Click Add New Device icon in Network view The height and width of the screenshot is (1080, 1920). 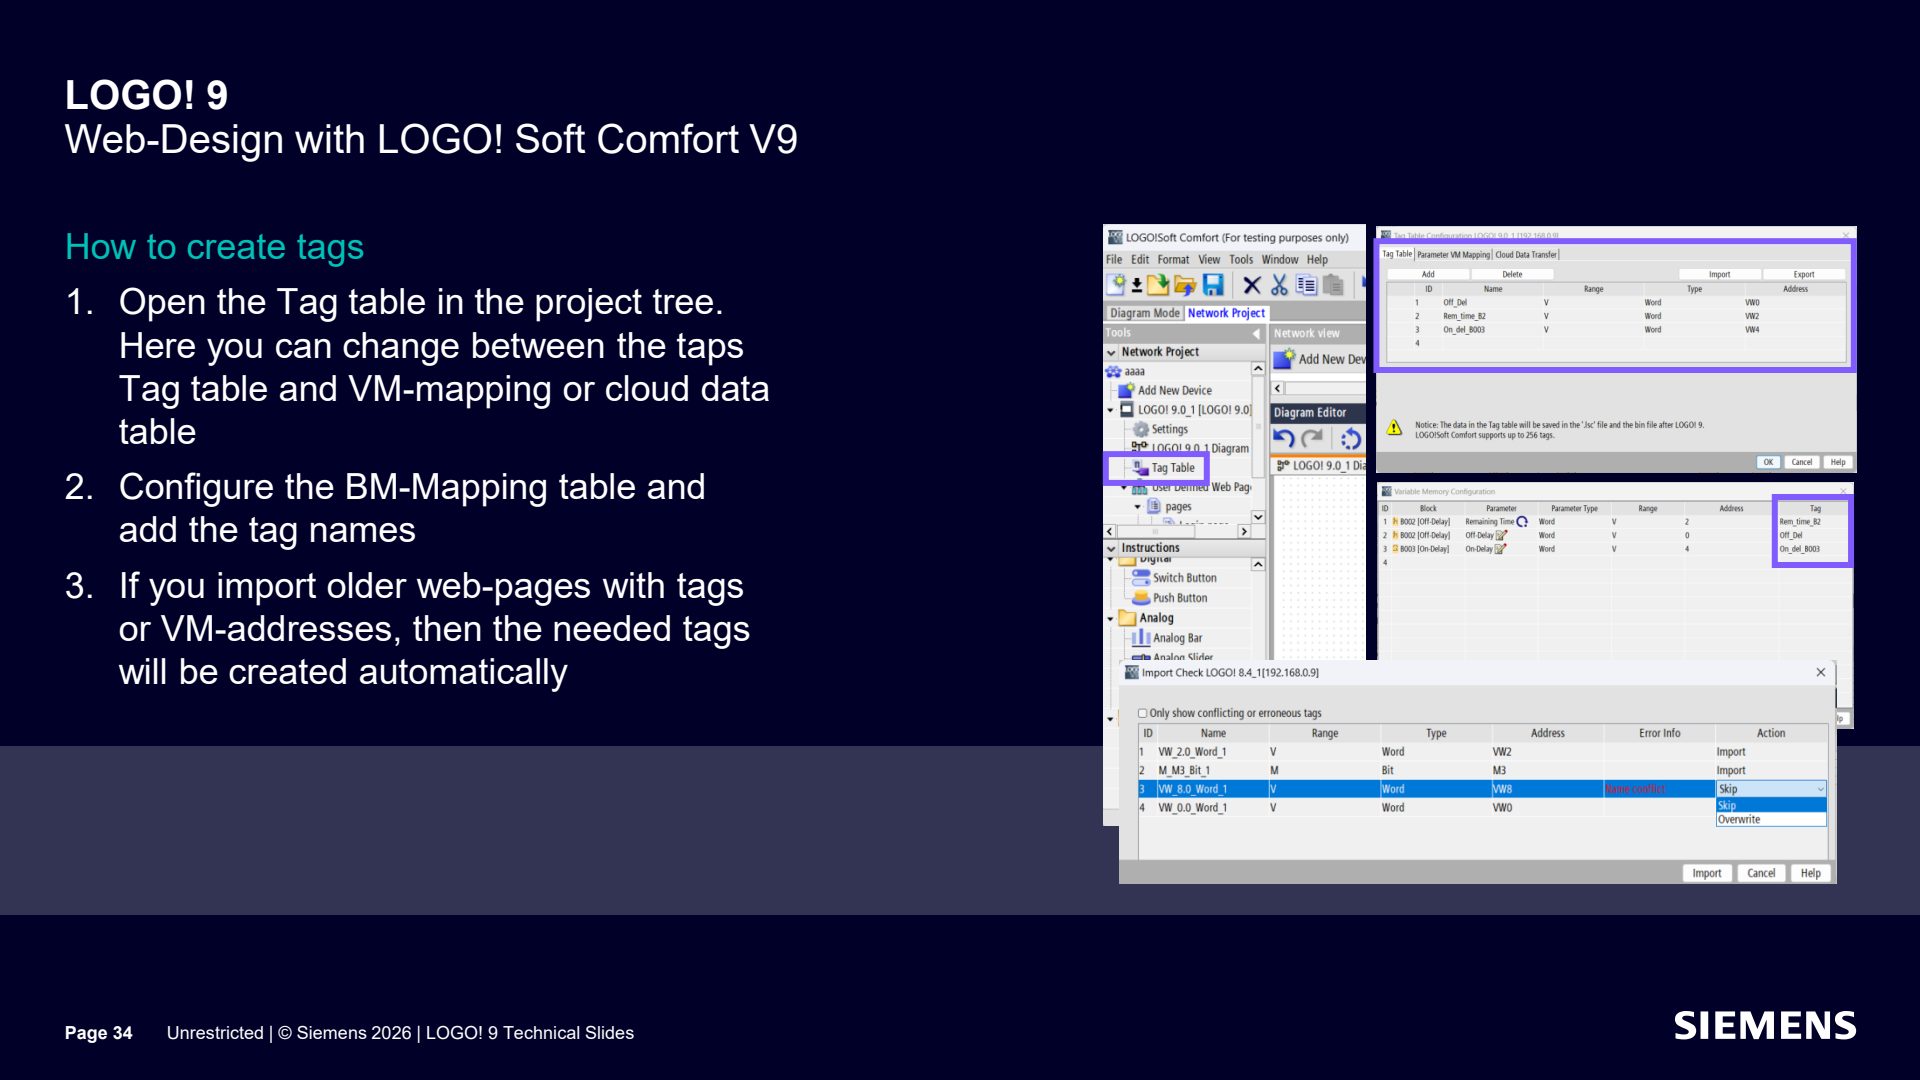[x=1284, y=359]
